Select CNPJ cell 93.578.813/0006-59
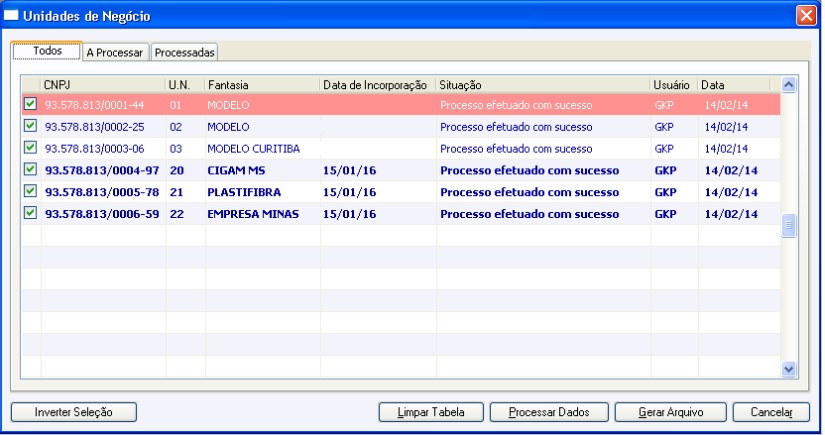This screenshot has width=825, height=435. [x=102, y=214]
